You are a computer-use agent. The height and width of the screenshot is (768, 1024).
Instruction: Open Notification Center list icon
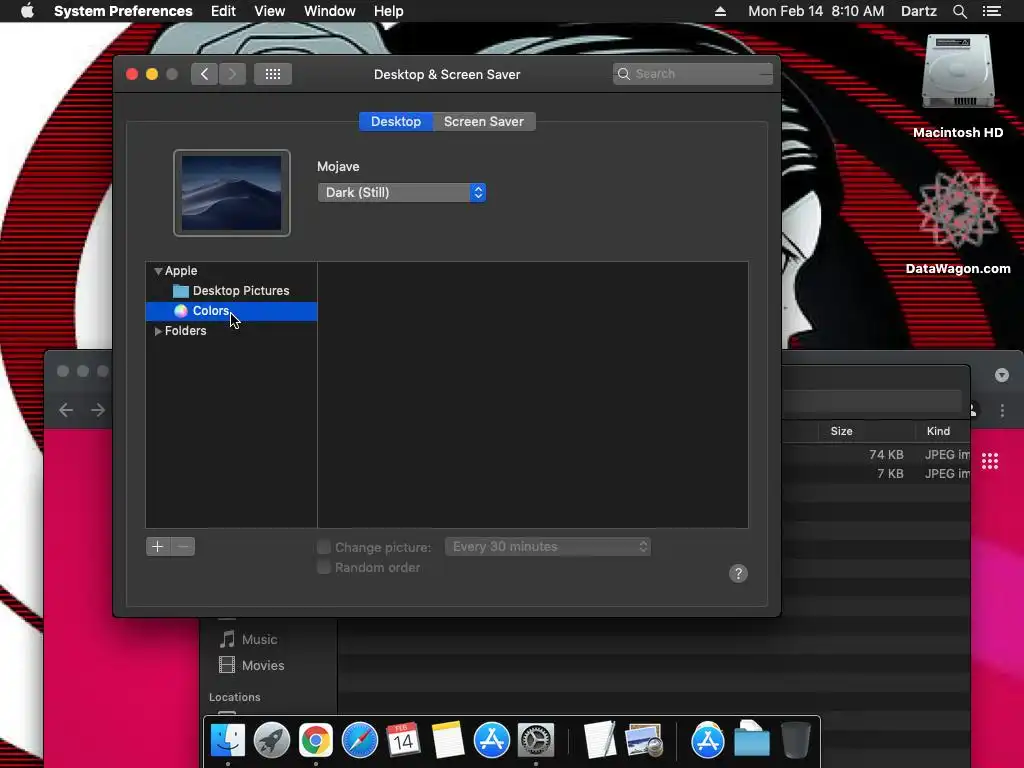(x=992, y=11)
